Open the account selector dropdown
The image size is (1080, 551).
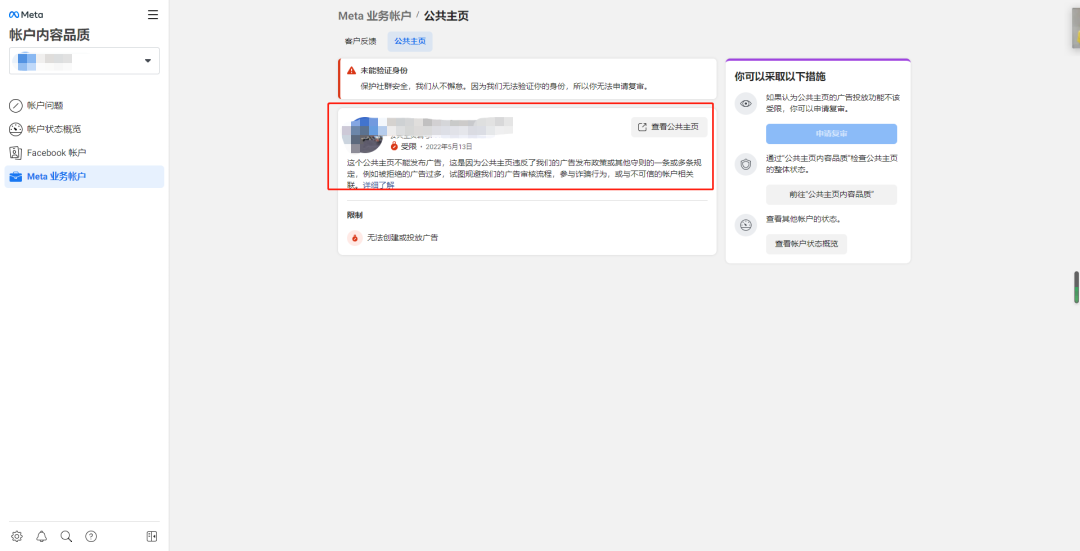click(84, 61)
